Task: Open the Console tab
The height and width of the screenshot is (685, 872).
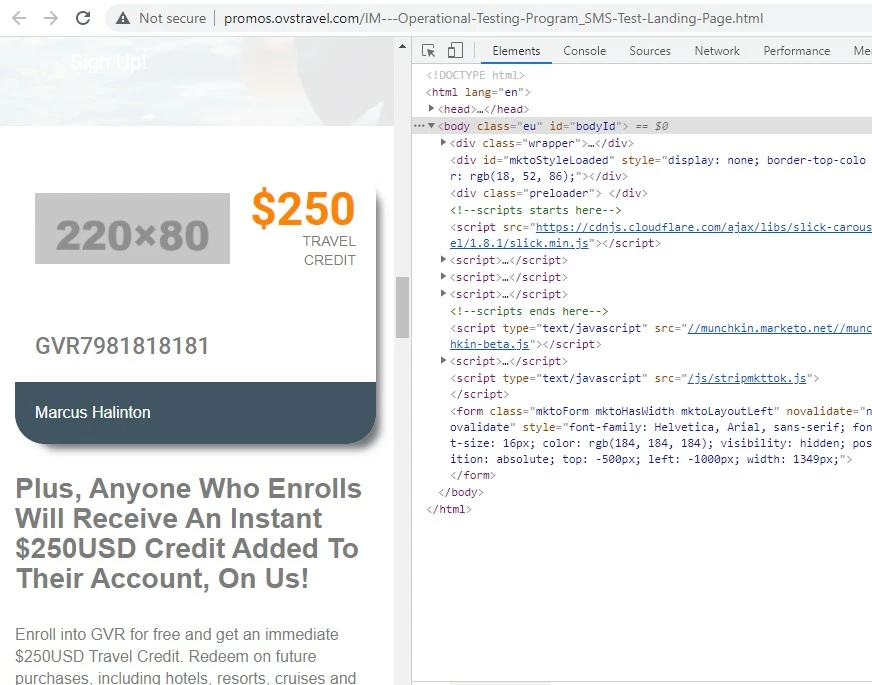Action: point(584,51)
